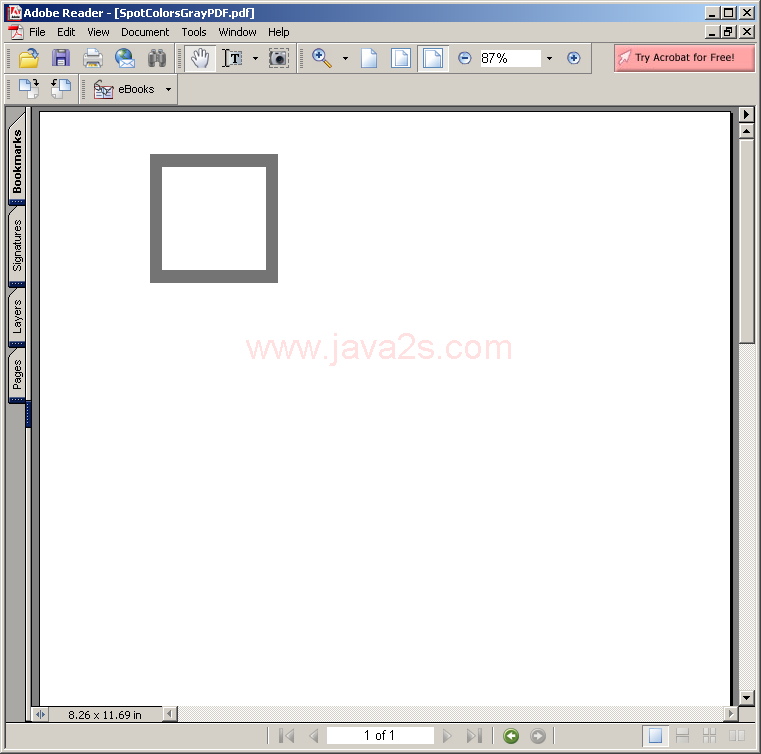761x754 pixels.
Task: Select the Zoom In magnifier tool
Action: pos(321,58)
